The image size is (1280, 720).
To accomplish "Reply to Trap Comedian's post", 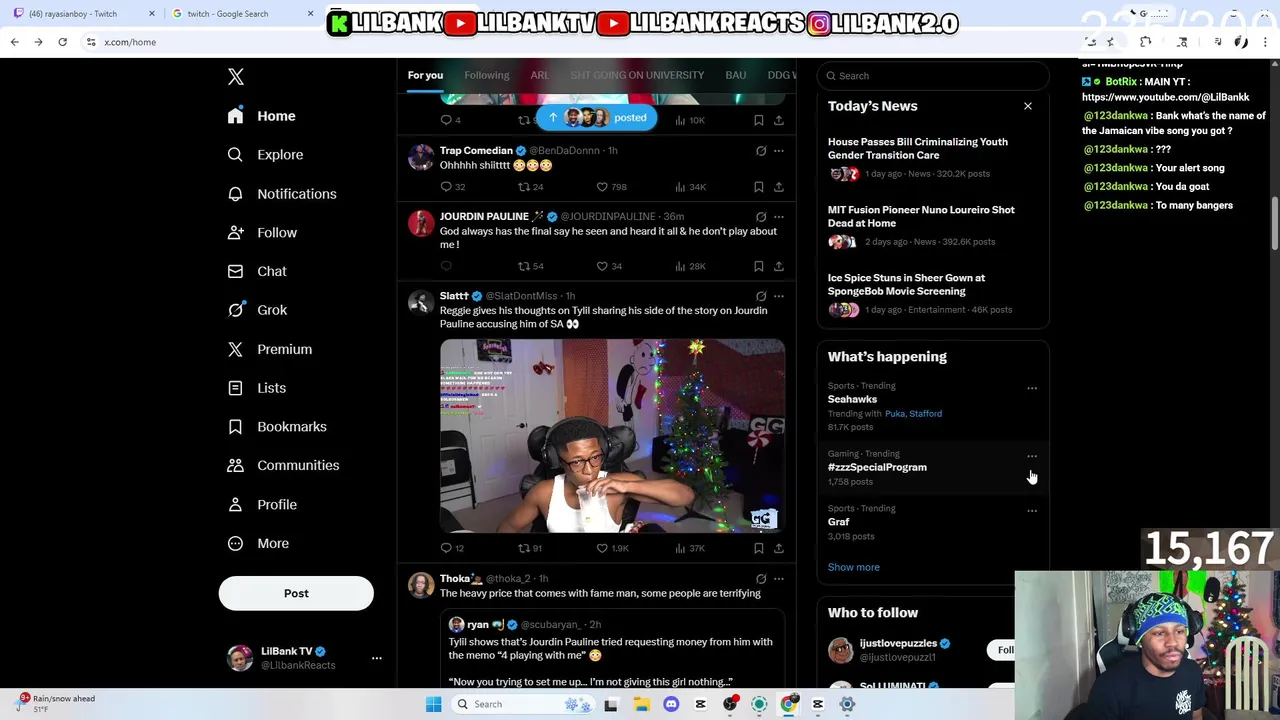I will coord(446,187).
